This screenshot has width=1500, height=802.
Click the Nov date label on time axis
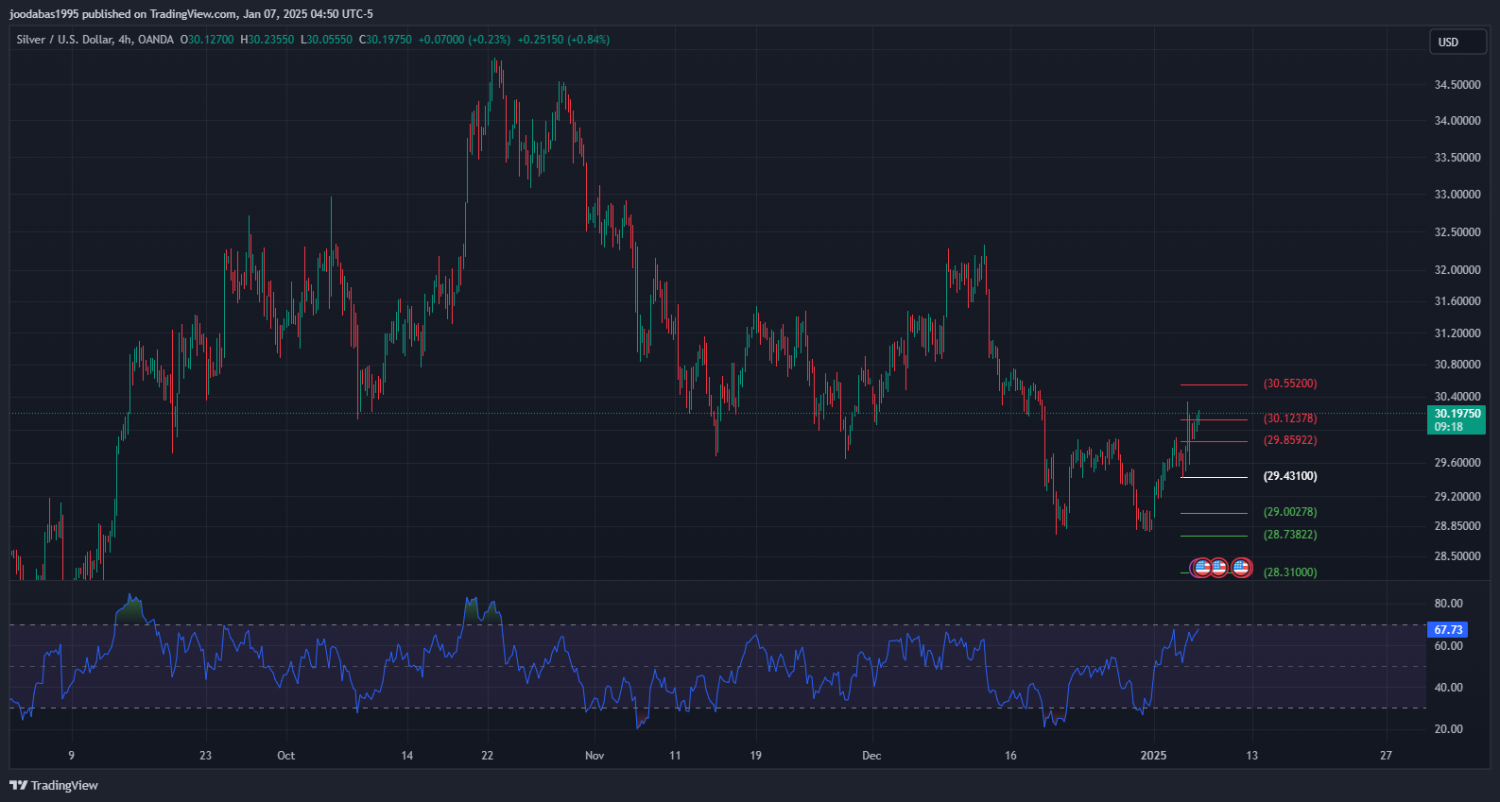593,755
